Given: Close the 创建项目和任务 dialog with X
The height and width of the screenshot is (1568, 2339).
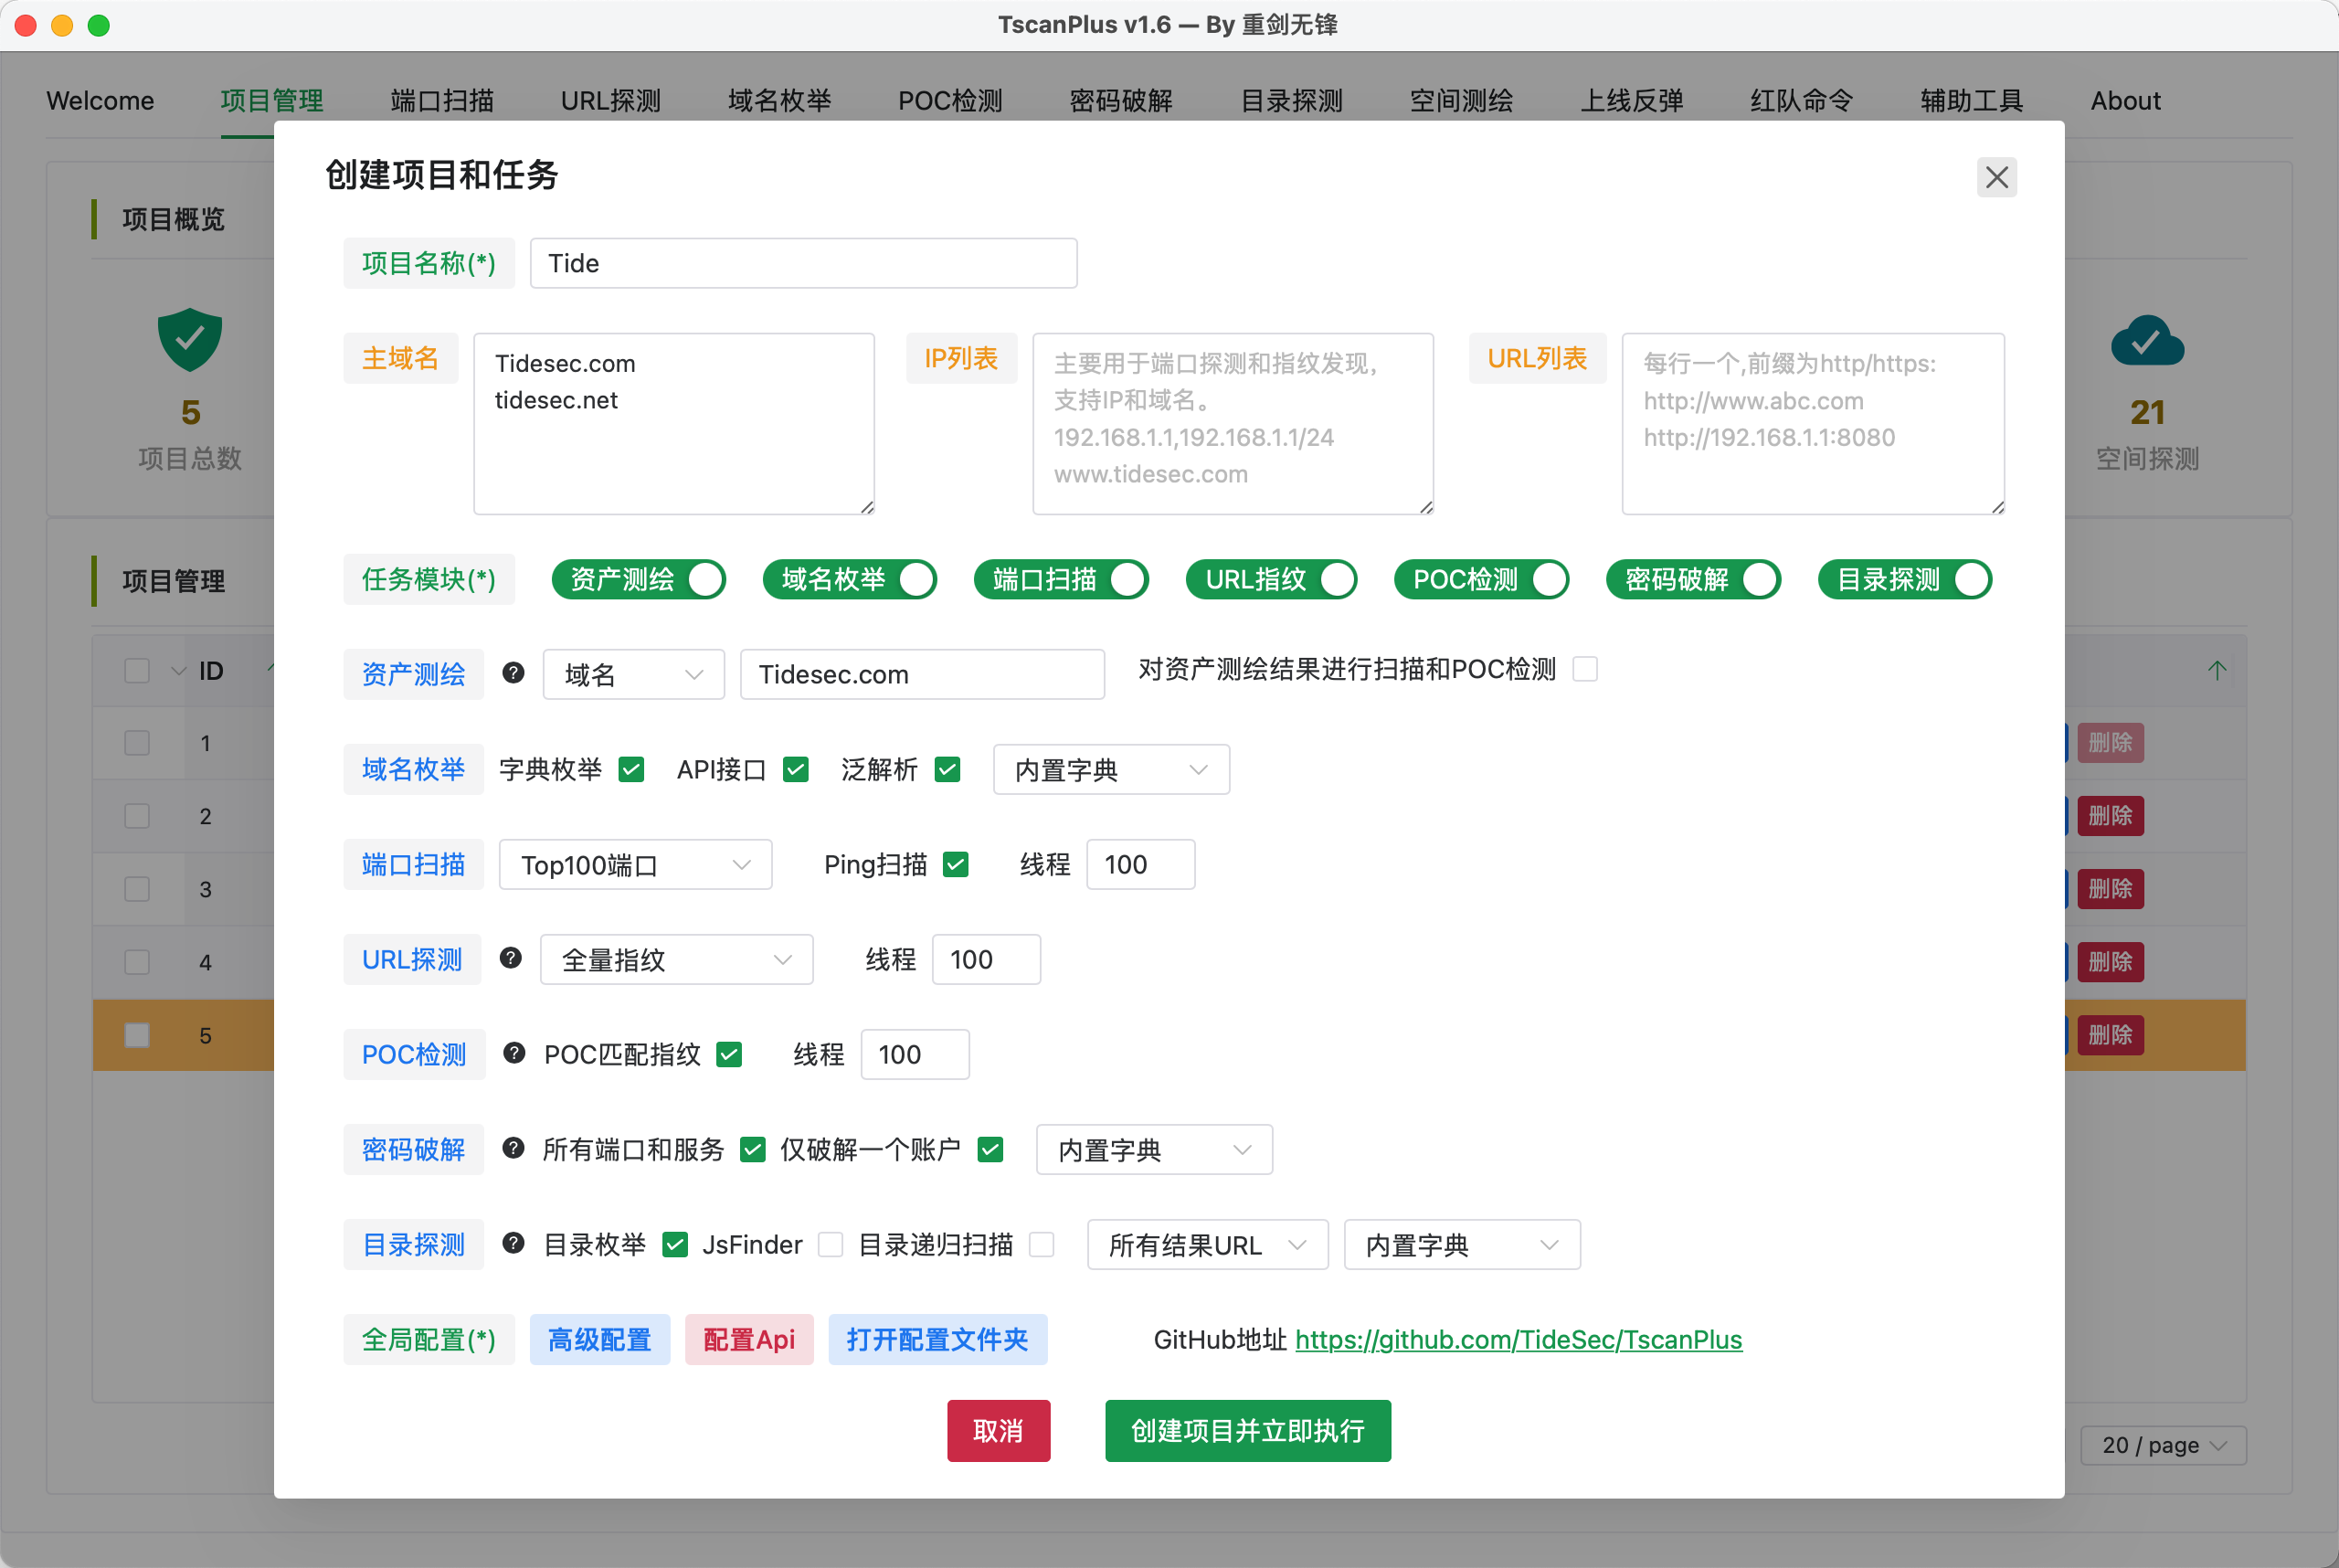Looking at the screenshot, I should (1996, 177).
